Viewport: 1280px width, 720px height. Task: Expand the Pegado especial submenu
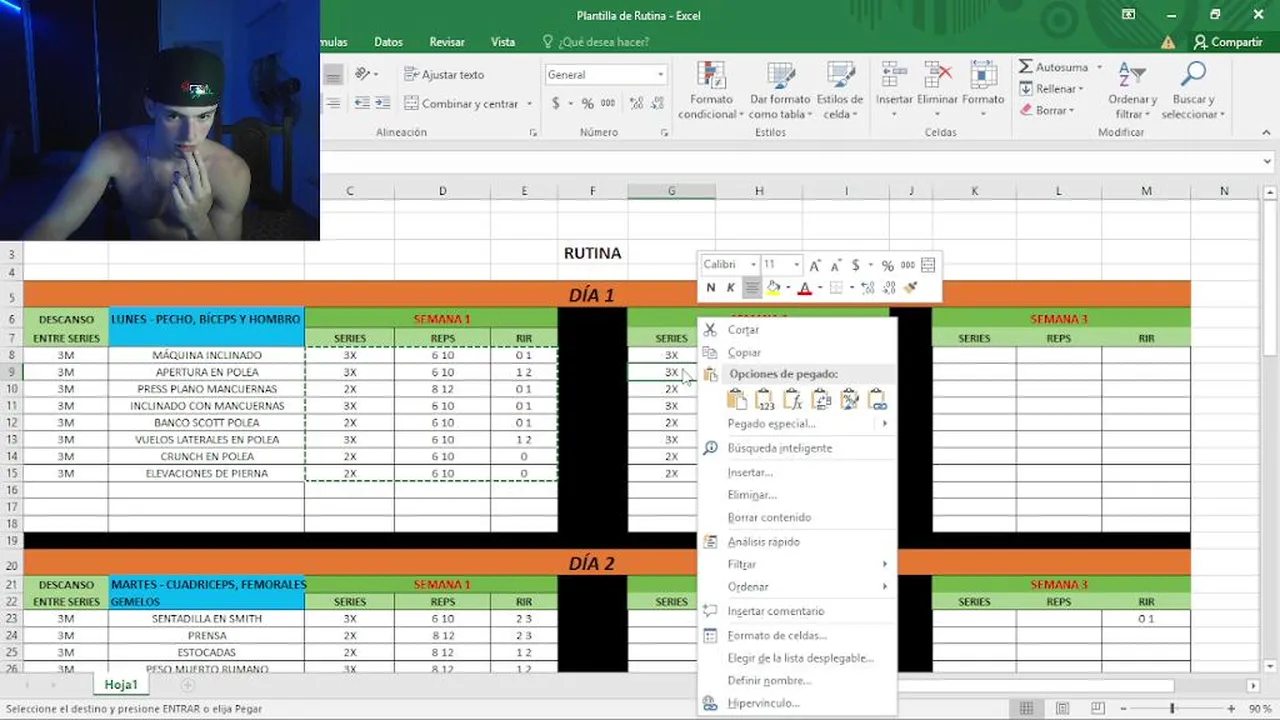(x=884, y=424)
